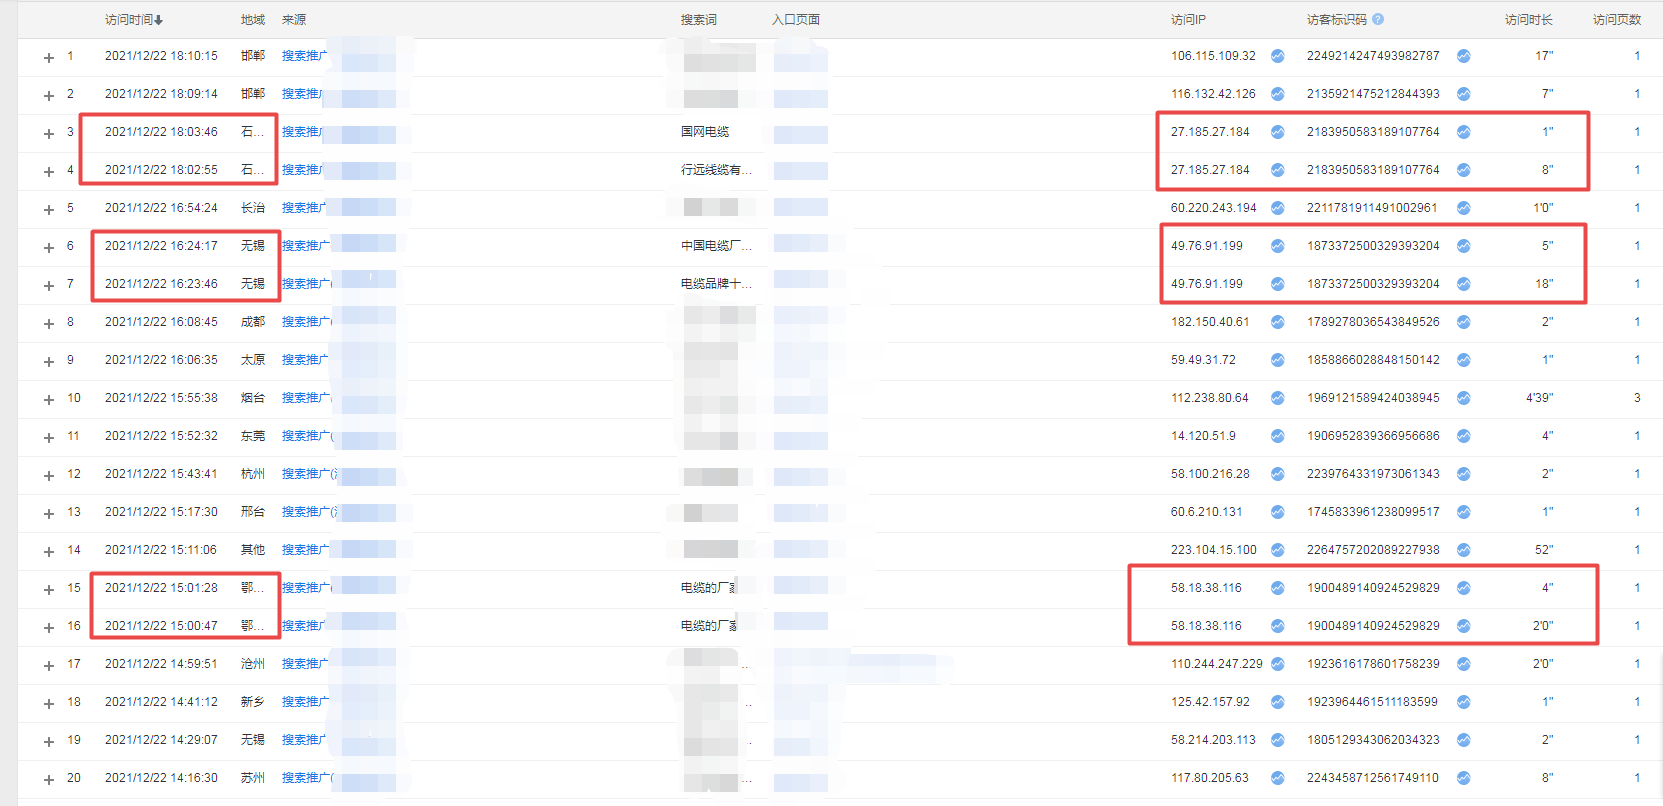Click the icon after visitor ID 2135921475212844393
This screenshot has width=1663, height=806.
pyautogui.click(x=1463, y=94)
